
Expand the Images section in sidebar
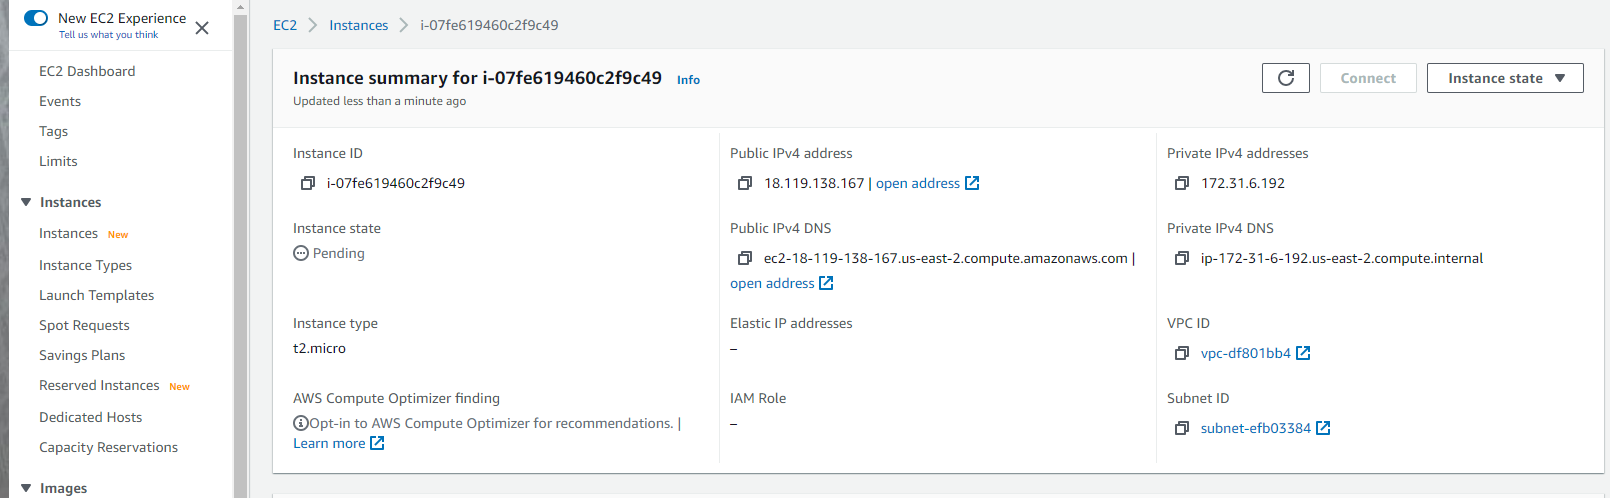[26, 488]
